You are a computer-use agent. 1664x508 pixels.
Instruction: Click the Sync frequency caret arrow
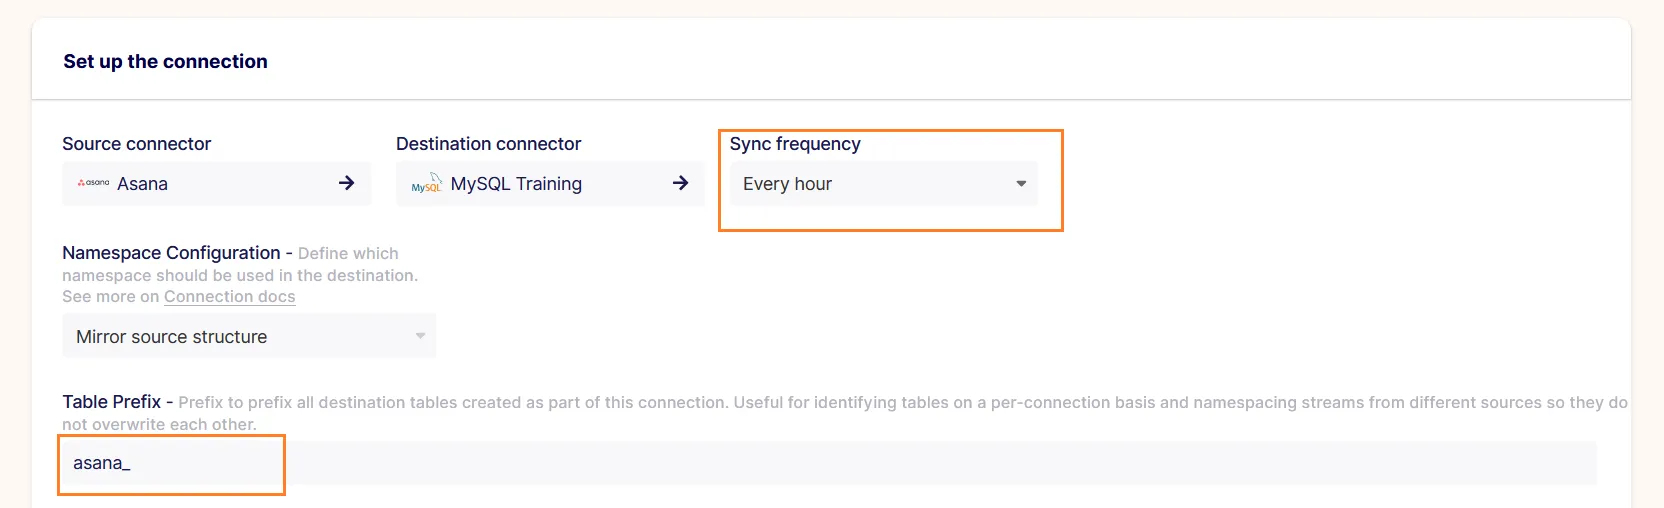click(x=1021, y=184)
